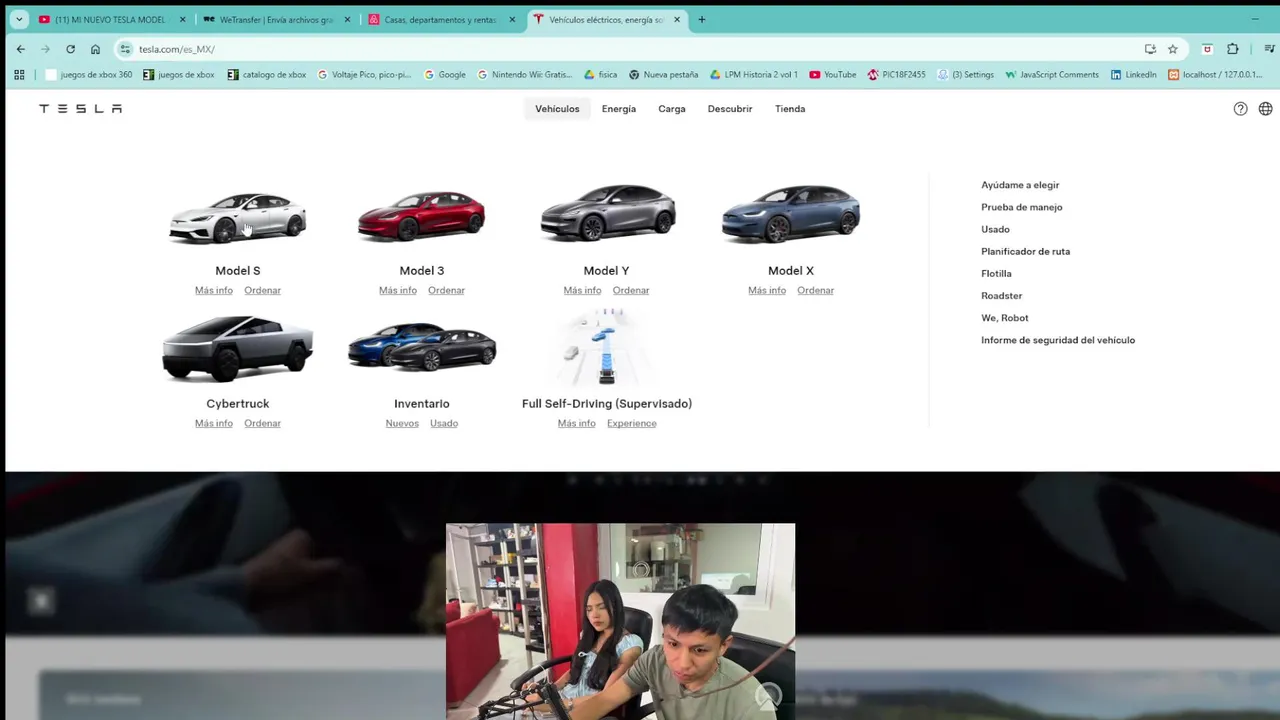Open new browser tab
Image resolution: width=1280 pixels, height=720 pixels.
click(x=701, y=19)
